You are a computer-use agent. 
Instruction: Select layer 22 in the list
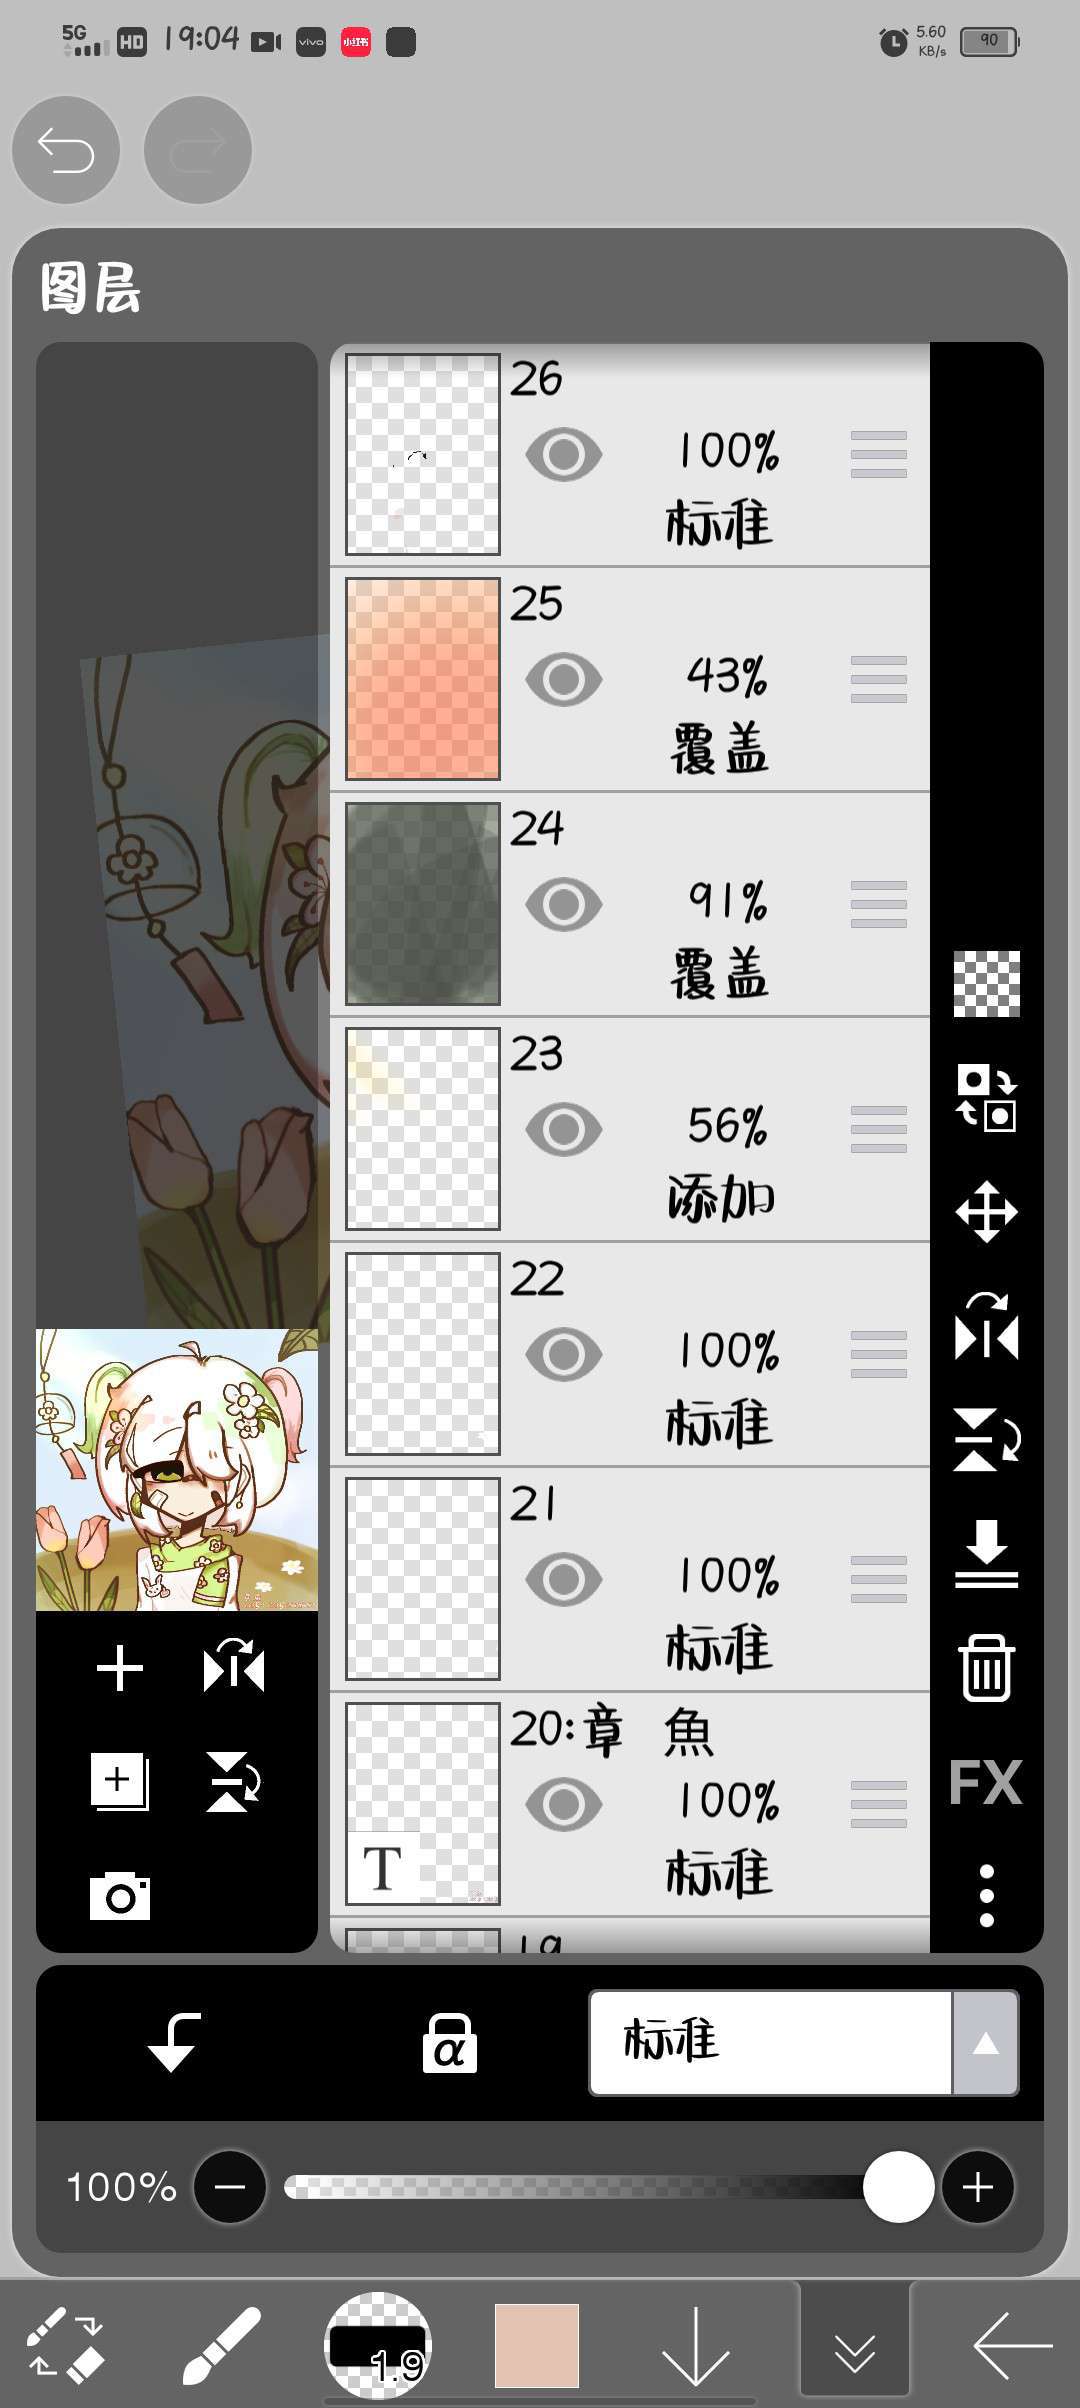click(630, 1354)
